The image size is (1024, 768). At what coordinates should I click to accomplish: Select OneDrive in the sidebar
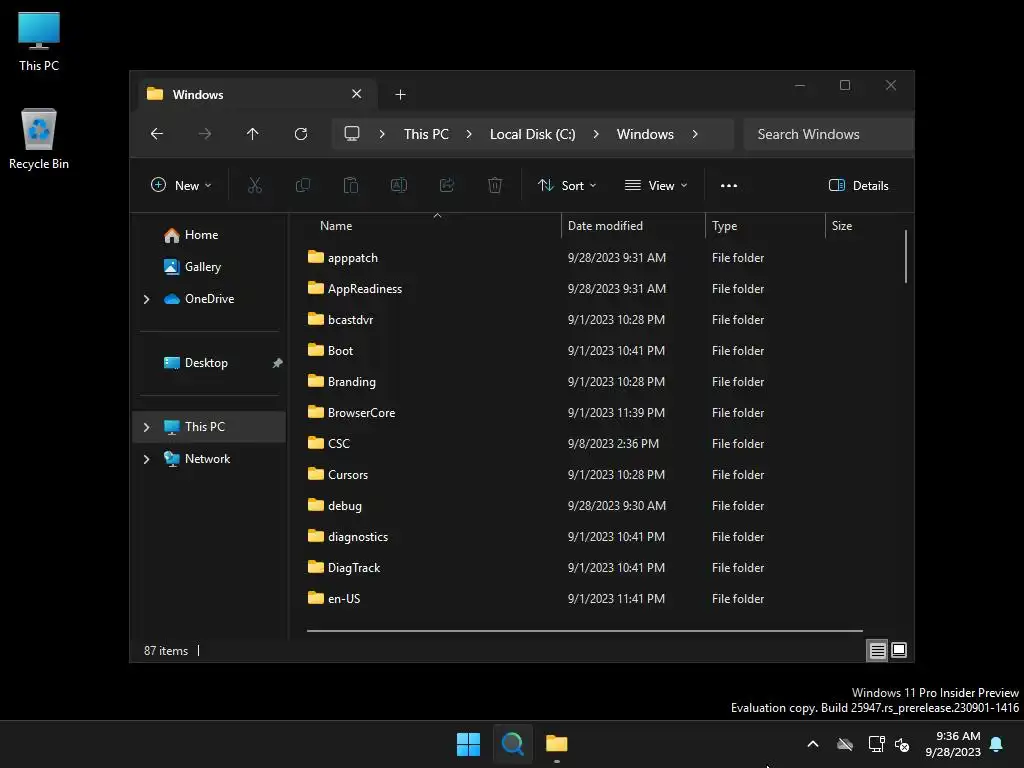click(x=209, y=299)
